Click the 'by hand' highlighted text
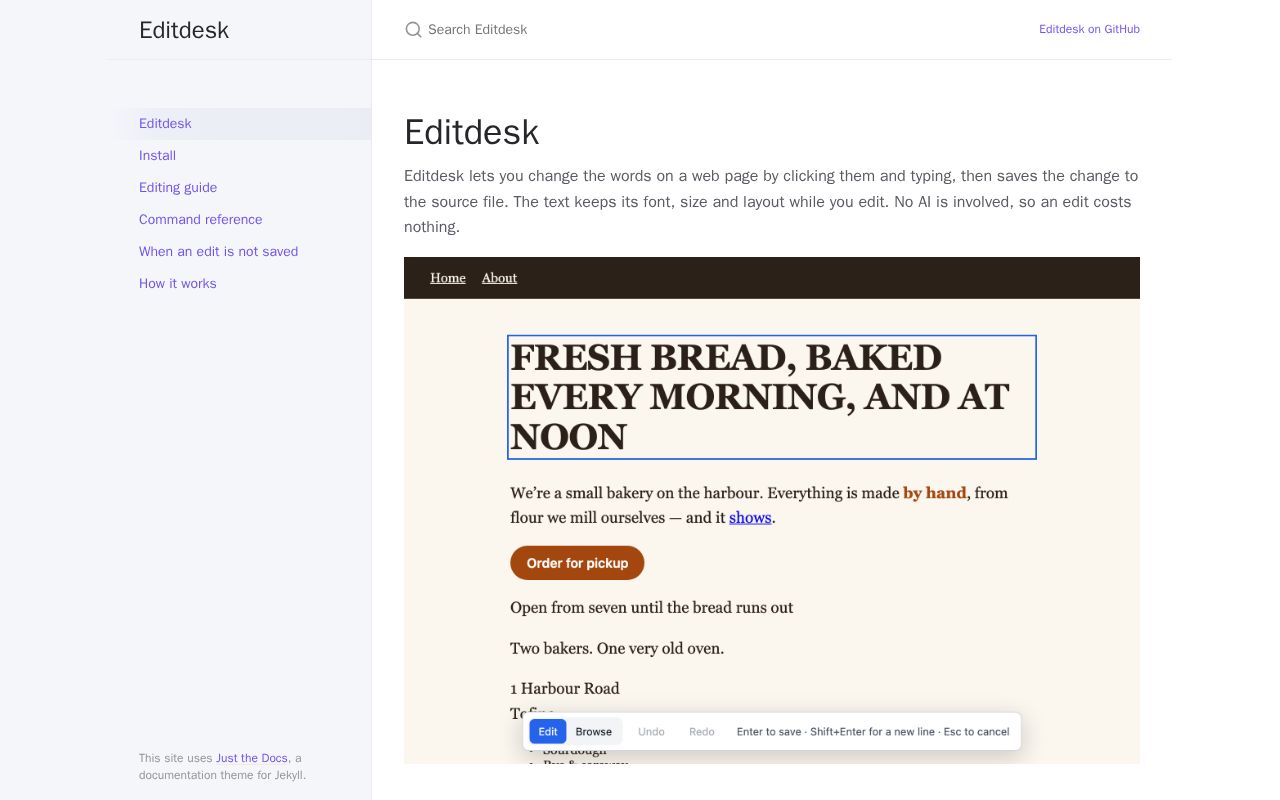The image size is (1280, 800). pyautogui.click(x=935, y=493)
